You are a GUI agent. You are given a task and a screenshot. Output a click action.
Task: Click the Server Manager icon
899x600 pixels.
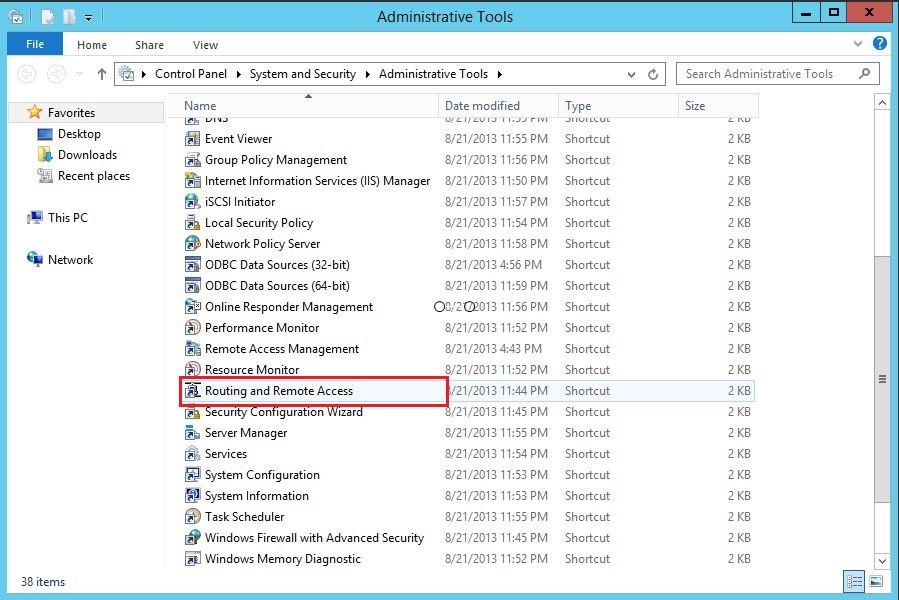pos(193,433)
